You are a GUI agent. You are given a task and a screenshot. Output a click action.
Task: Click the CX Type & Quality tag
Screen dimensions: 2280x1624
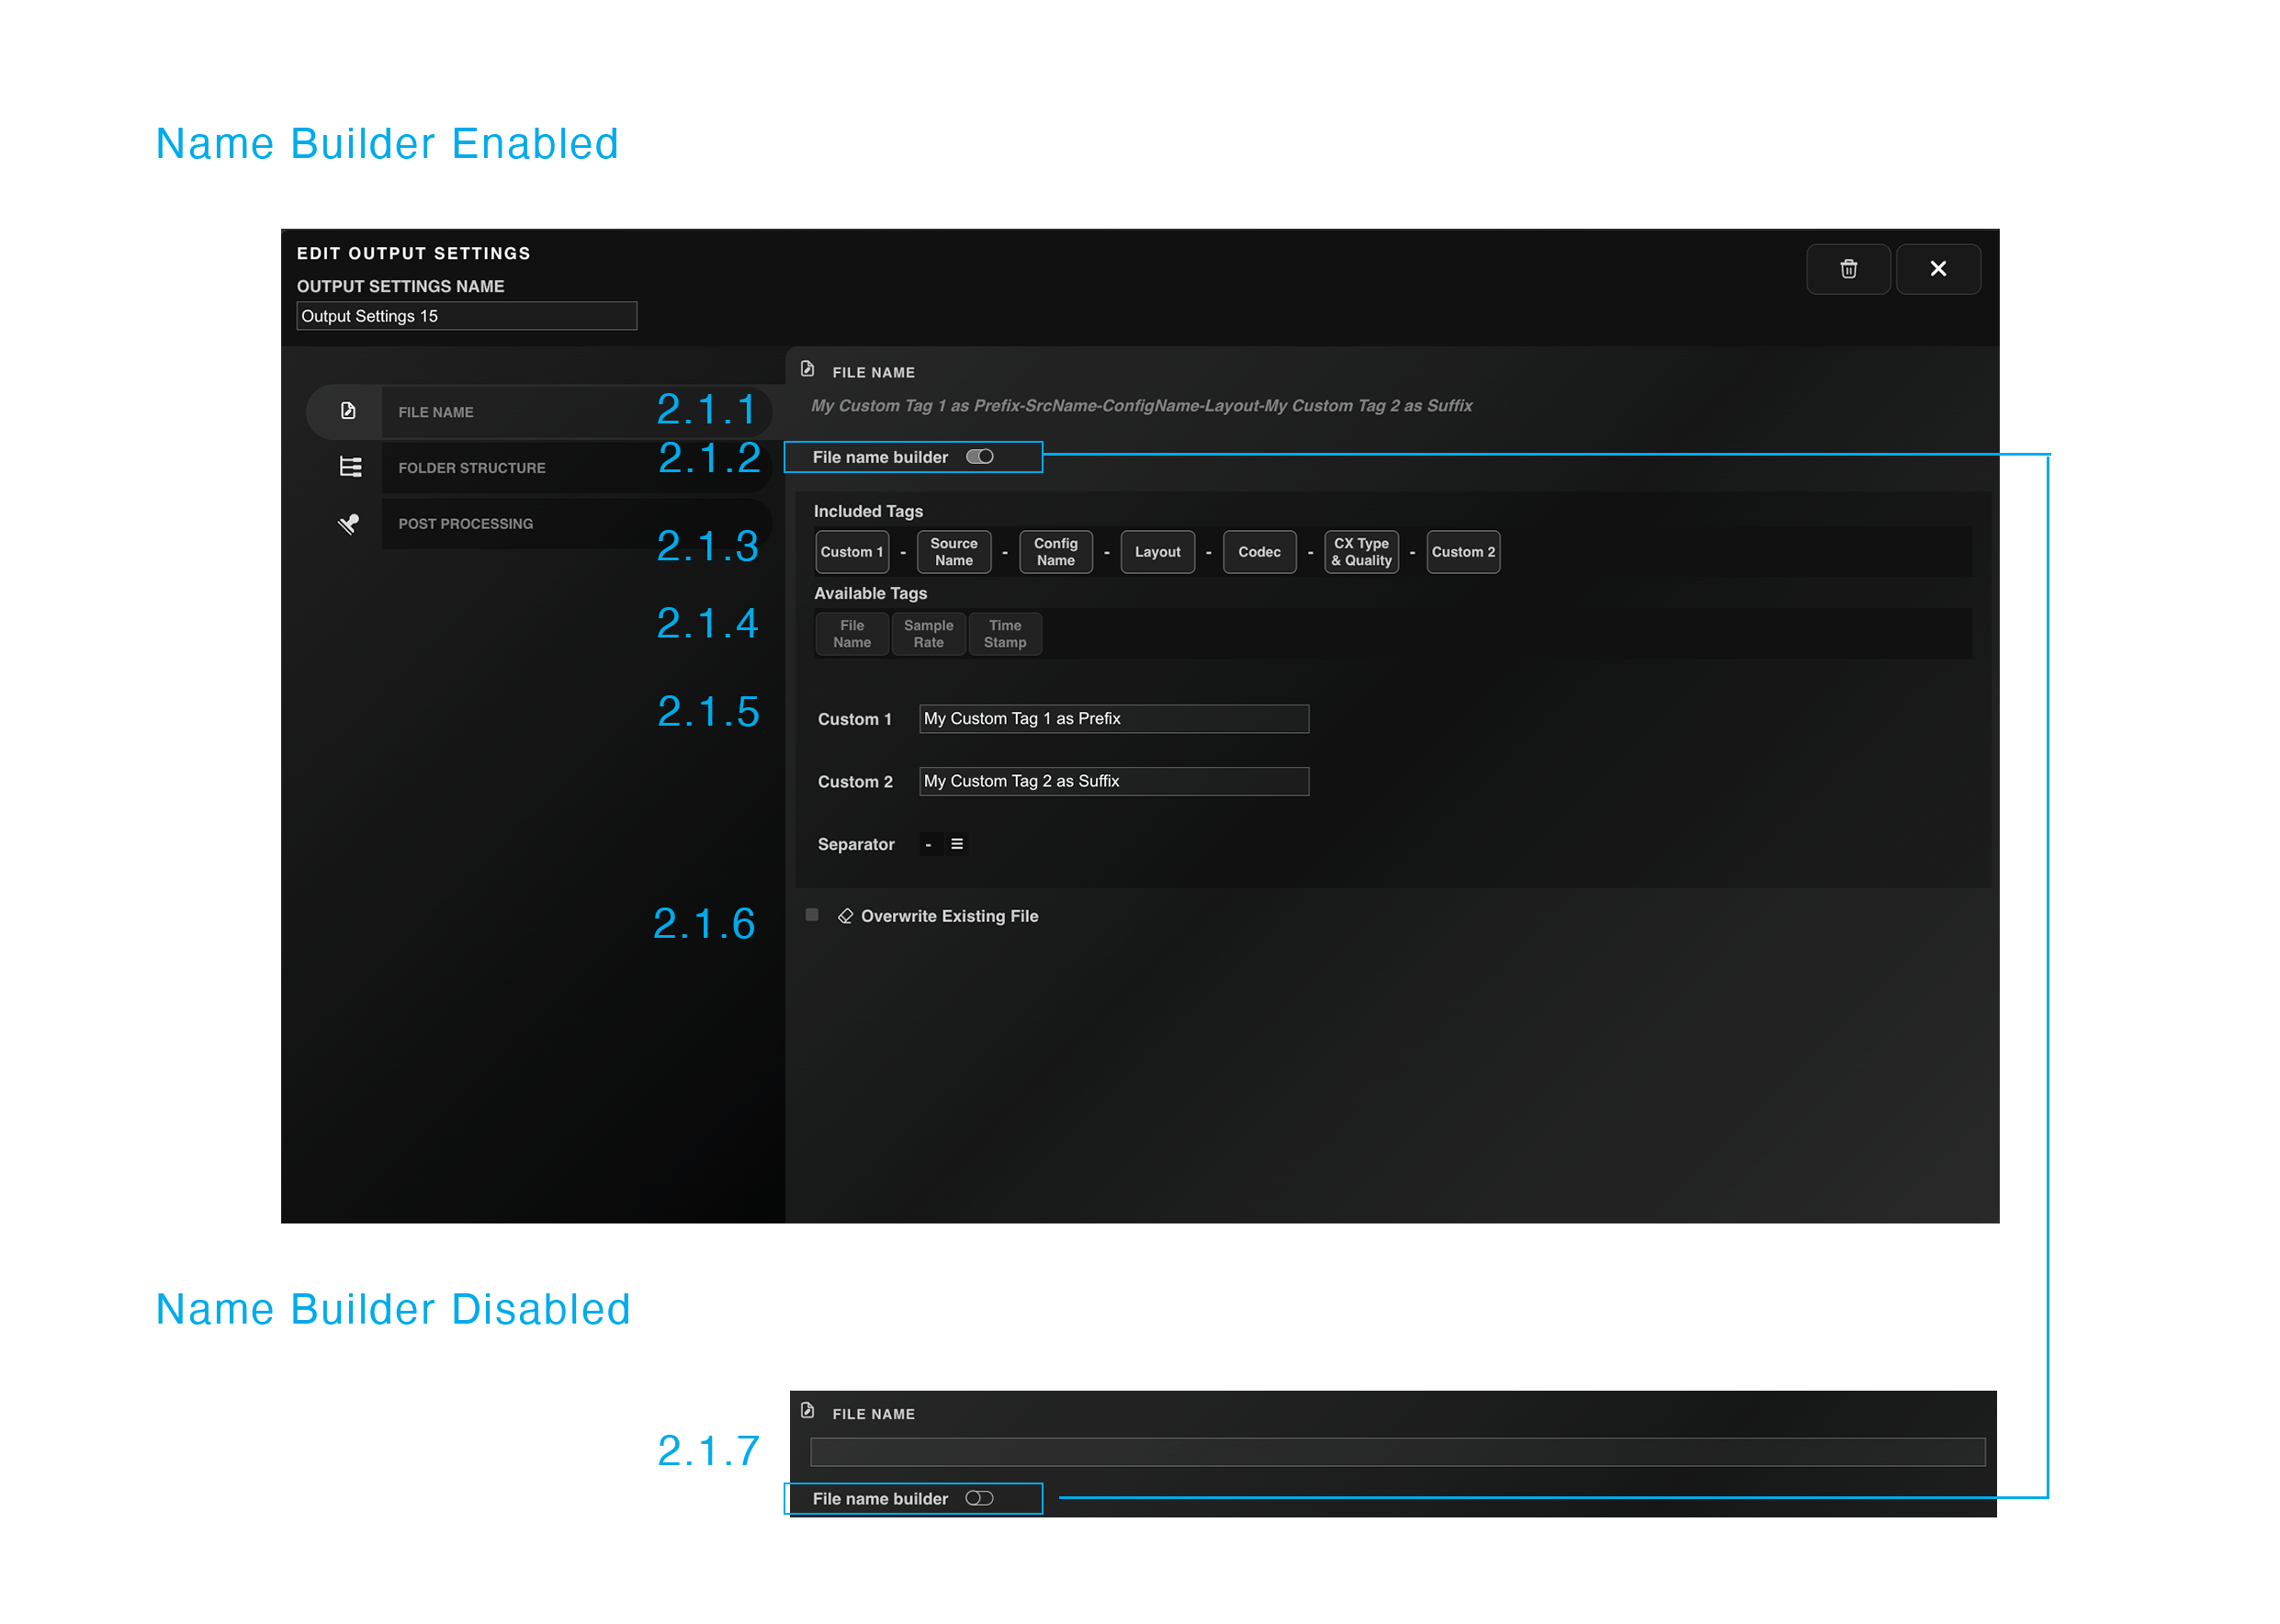(1361, 552)
